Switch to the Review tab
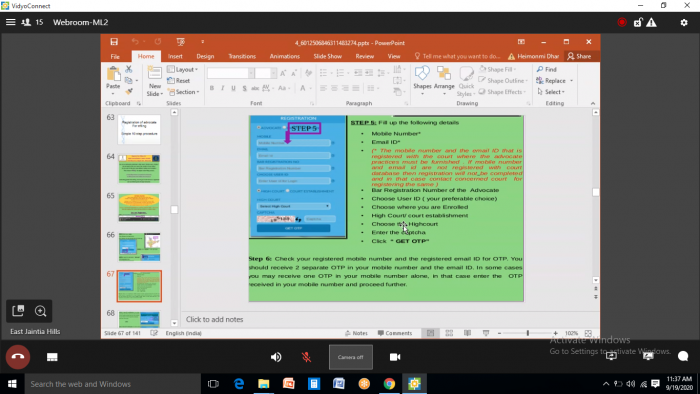 pos(365,57)
